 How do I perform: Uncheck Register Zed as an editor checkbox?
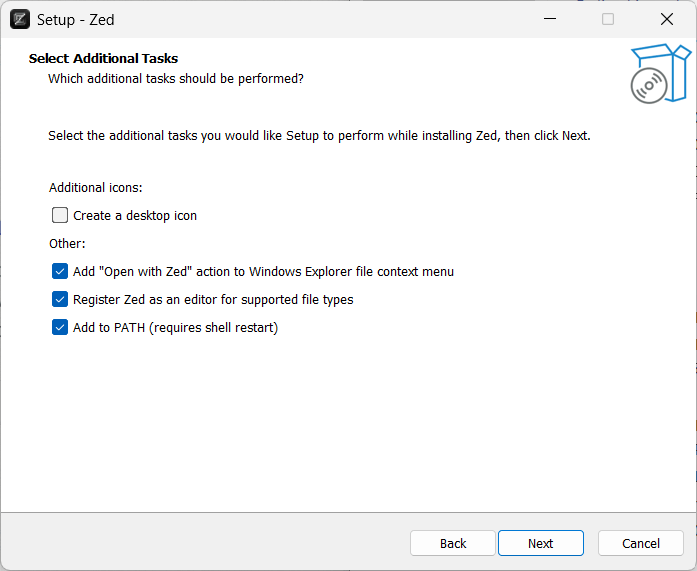(x=60, y=299)
